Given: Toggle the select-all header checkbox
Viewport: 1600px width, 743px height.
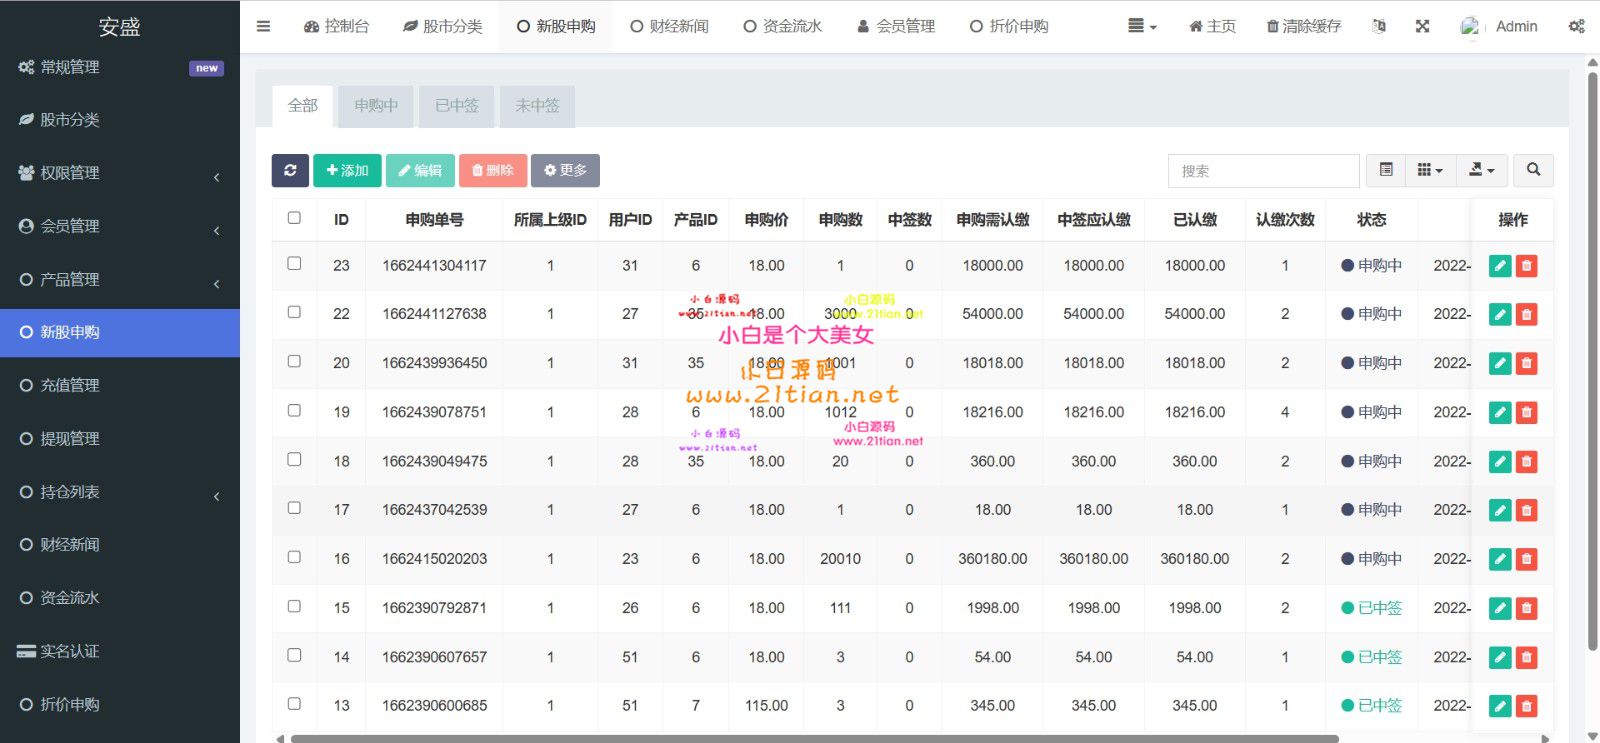Looking at the screenshot, I should click(294, 218).
